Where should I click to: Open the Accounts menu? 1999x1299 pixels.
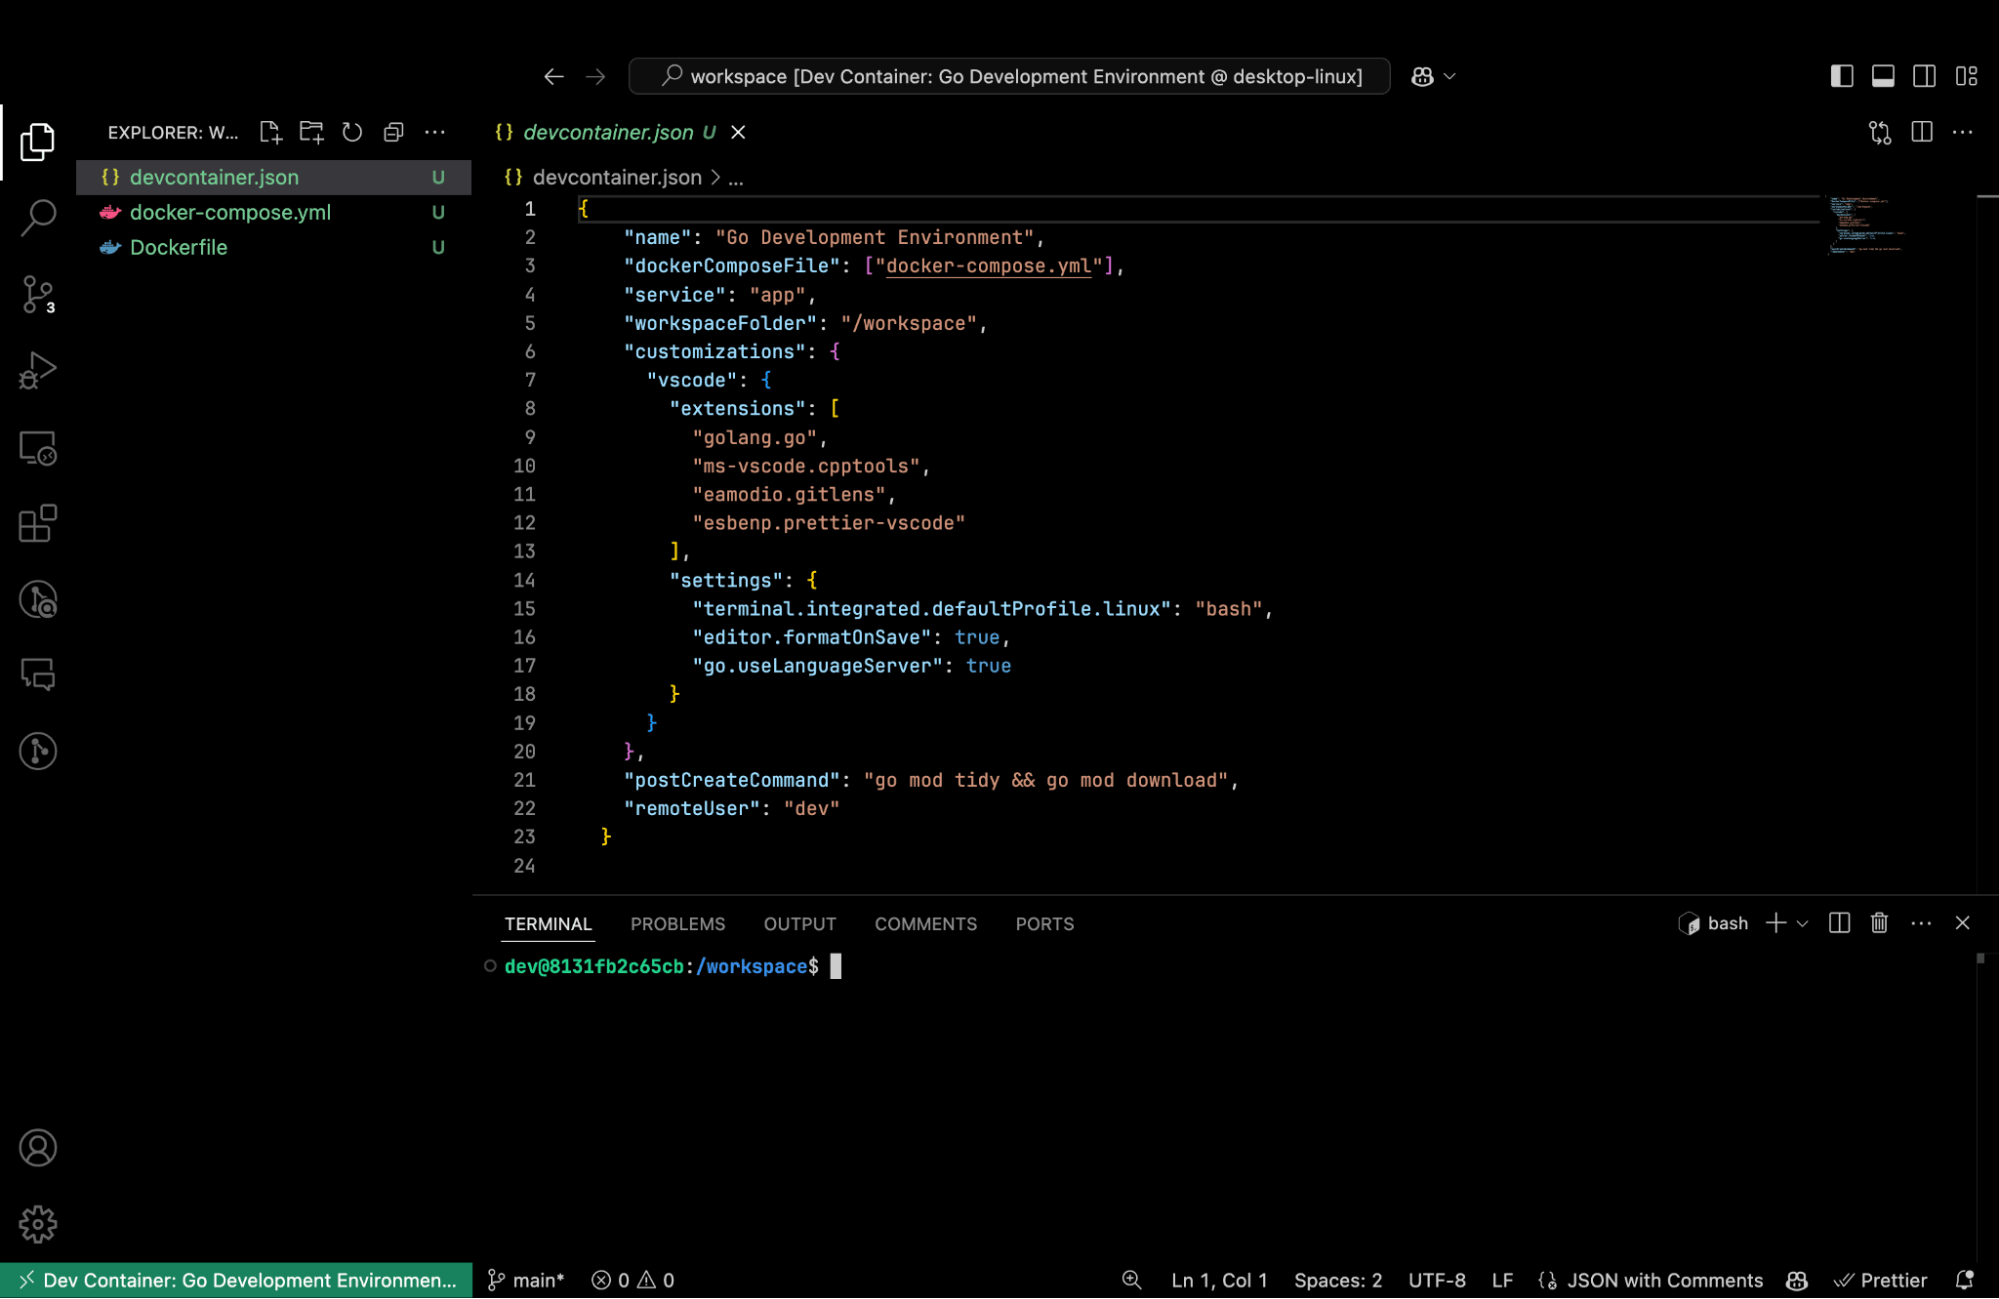pos(38,1148)
